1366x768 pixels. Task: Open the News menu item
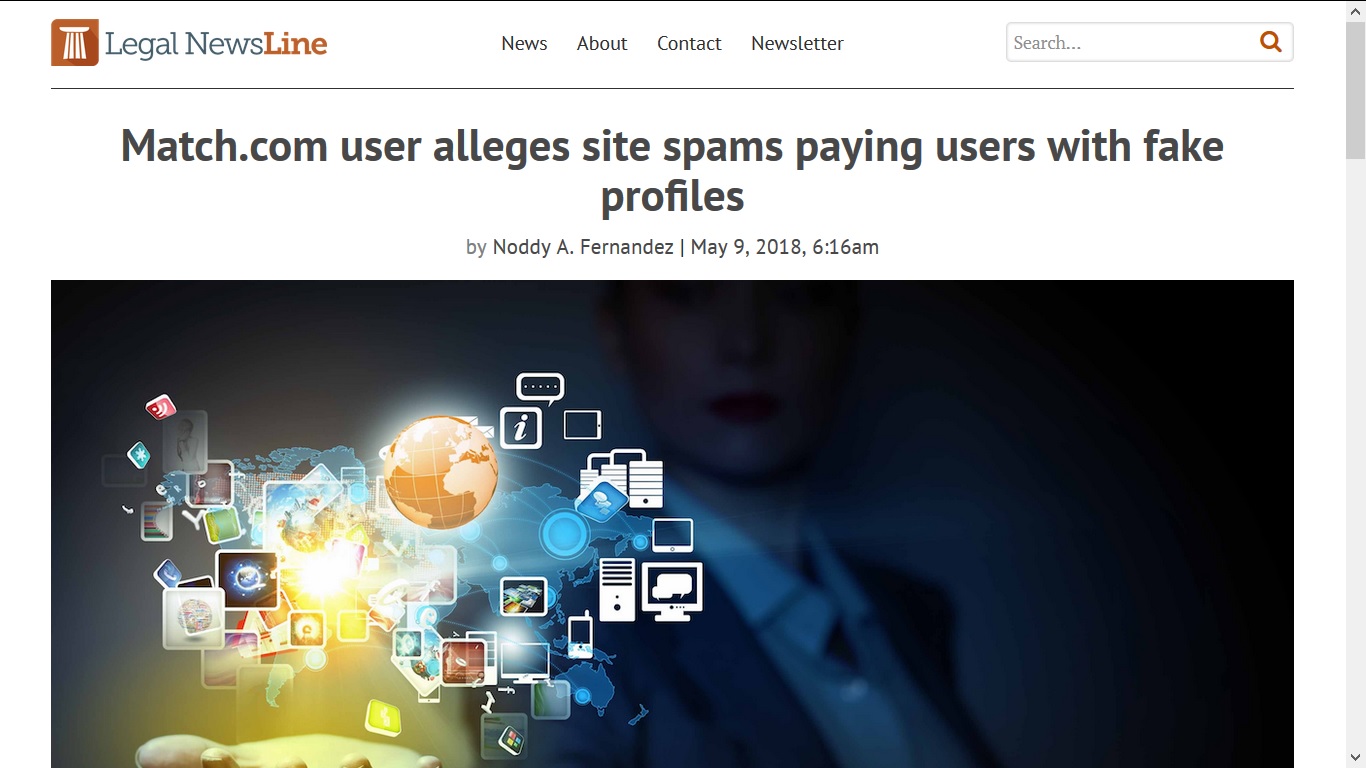524,43
